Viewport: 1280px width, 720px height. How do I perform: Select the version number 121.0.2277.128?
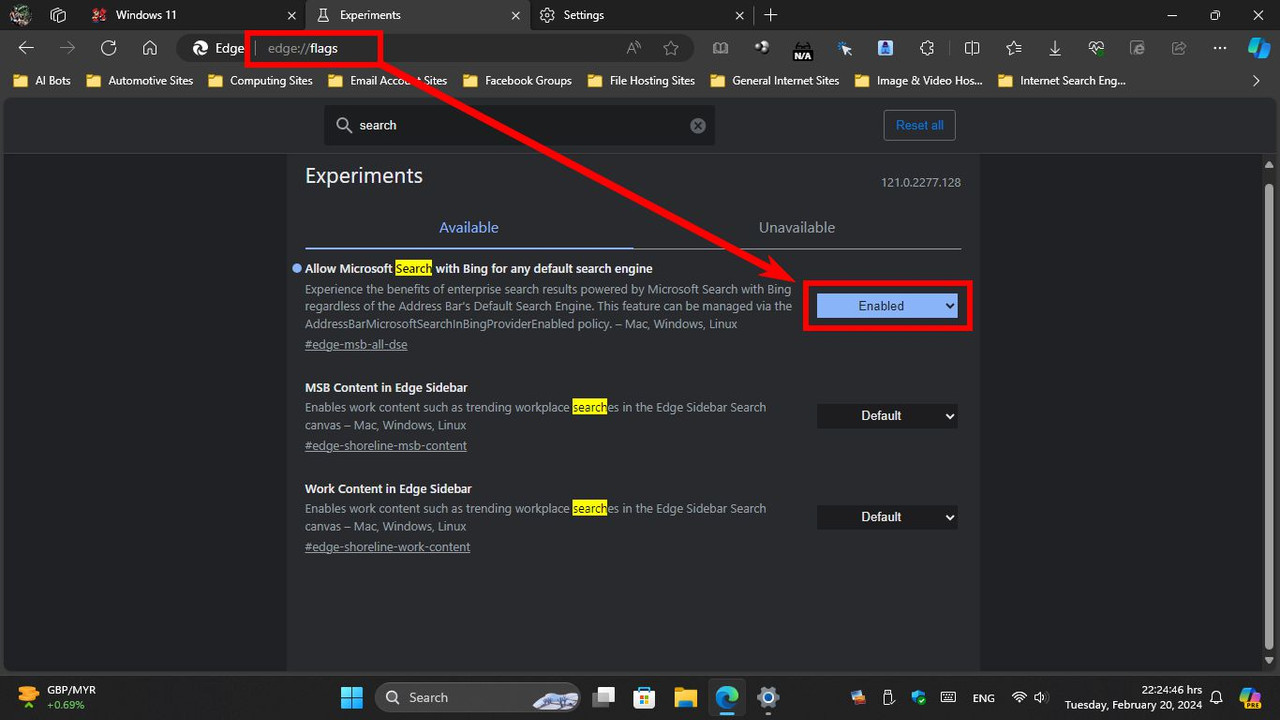[x=921, y=182]
